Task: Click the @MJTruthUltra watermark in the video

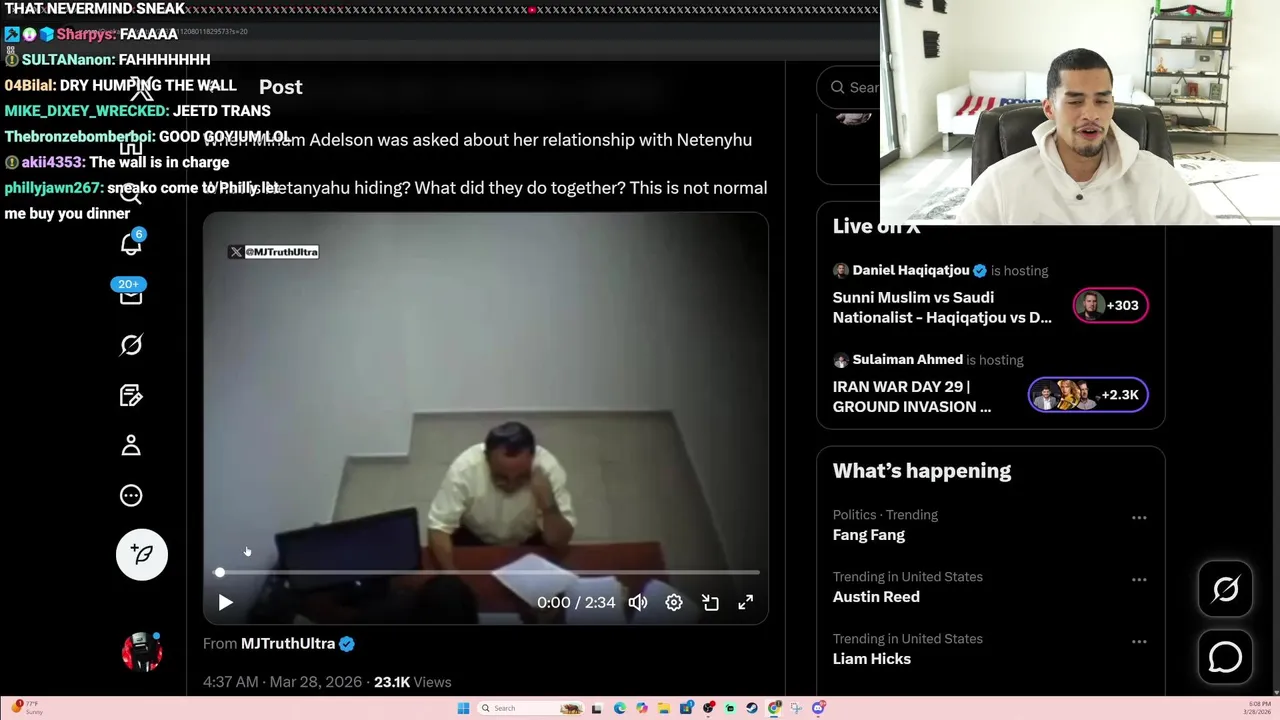Action: (x=273, y=252)
